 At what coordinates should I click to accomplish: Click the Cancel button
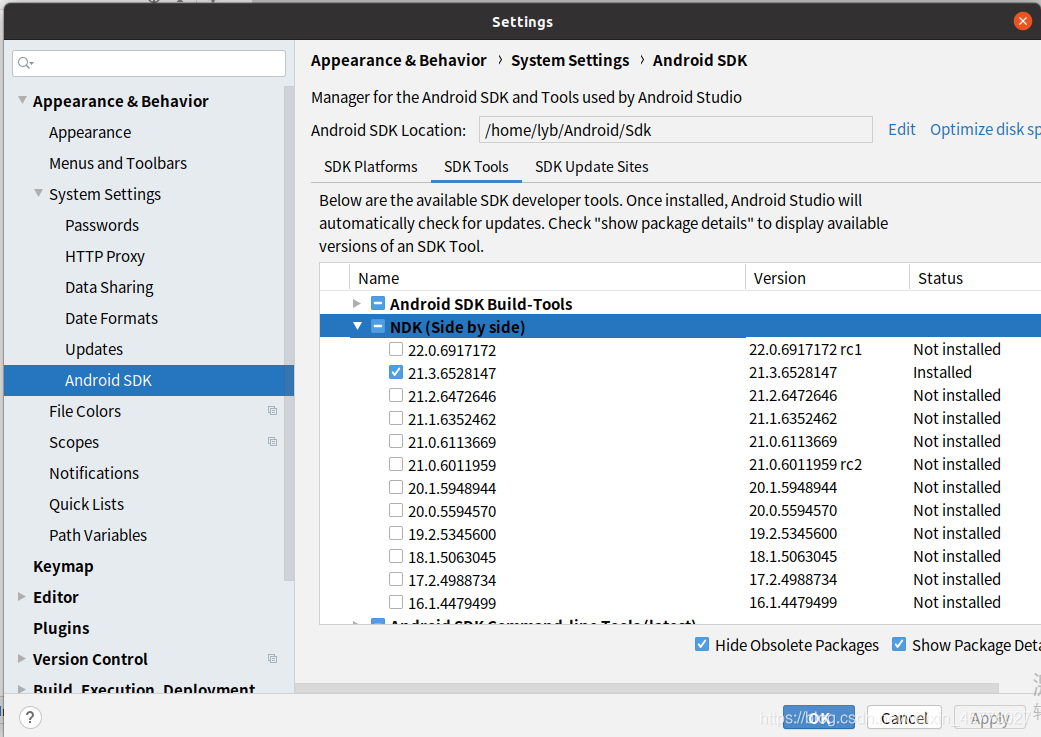point(904,718)
